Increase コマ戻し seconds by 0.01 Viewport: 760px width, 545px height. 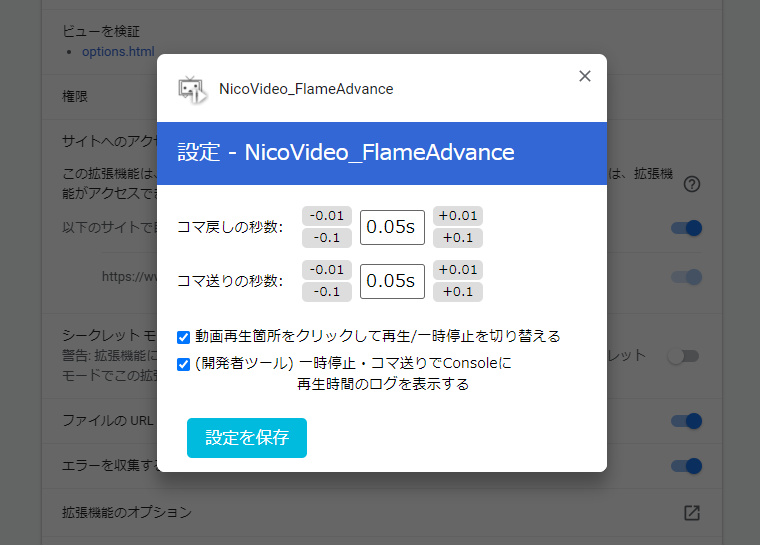[458, 216]
